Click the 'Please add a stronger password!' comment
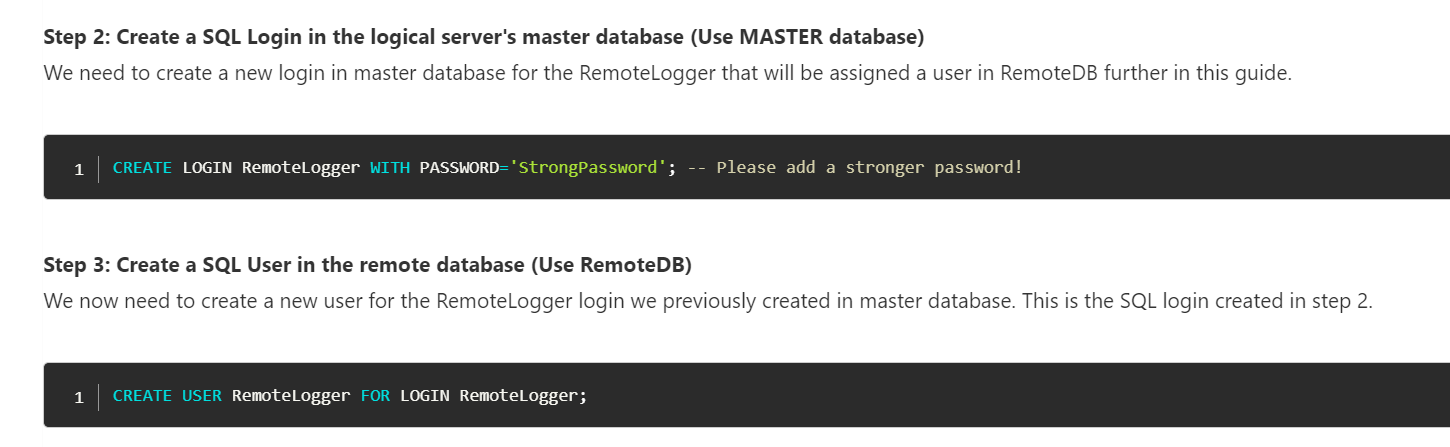This screenshot has height=447, width=1450. (x=855, y=167)
